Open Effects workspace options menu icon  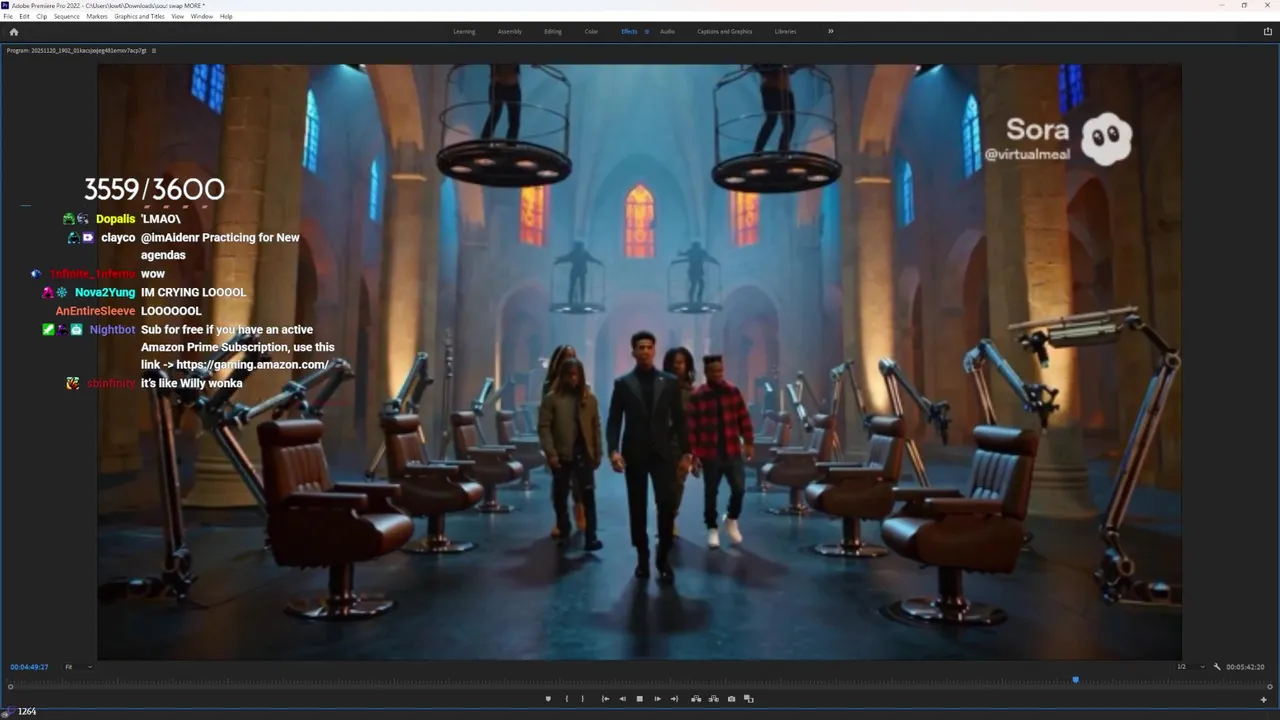(647, 31)
